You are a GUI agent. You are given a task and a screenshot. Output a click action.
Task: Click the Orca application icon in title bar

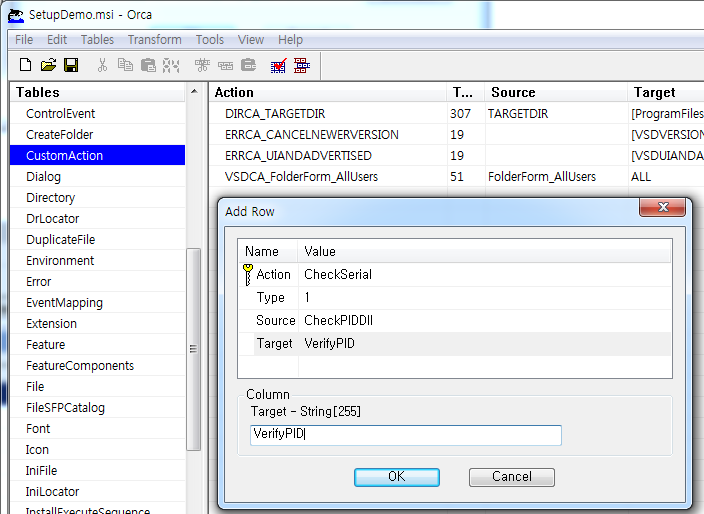point(16,15)
